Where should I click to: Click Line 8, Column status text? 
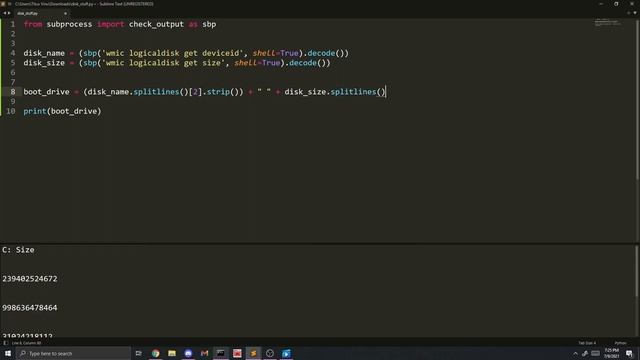pyautogui.click(x=27, y=343)
